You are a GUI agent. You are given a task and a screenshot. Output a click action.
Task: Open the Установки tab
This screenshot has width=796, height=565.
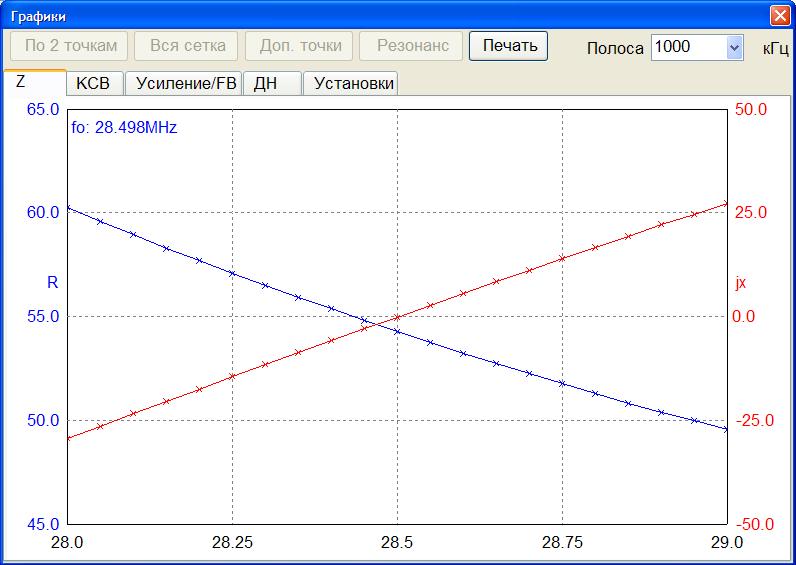[x=354, y=84]
